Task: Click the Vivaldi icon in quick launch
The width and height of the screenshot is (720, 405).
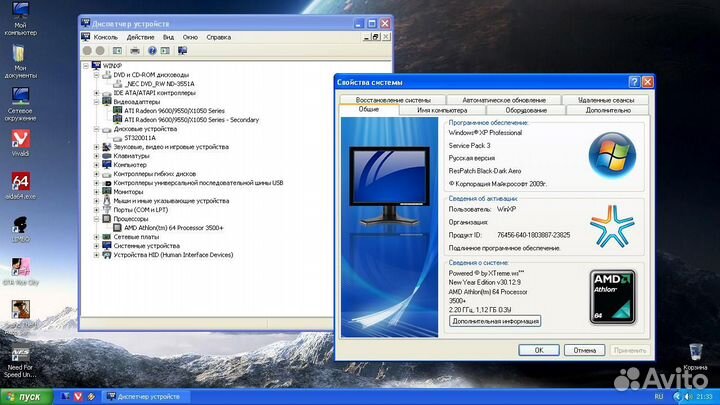Action: 79,396
